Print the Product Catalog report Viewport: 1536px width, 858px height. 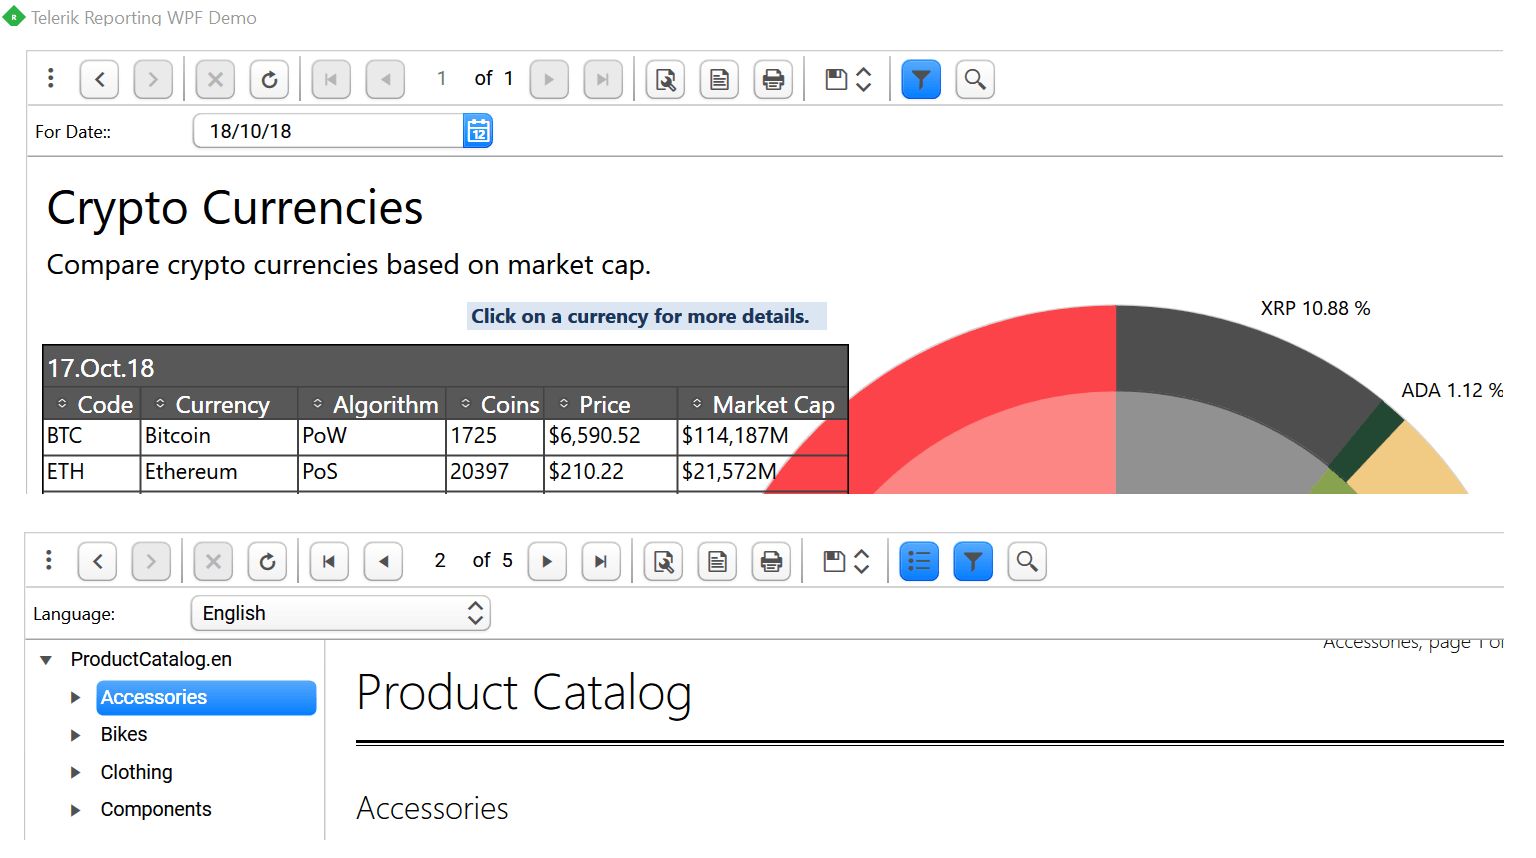[x=771, y=561]
